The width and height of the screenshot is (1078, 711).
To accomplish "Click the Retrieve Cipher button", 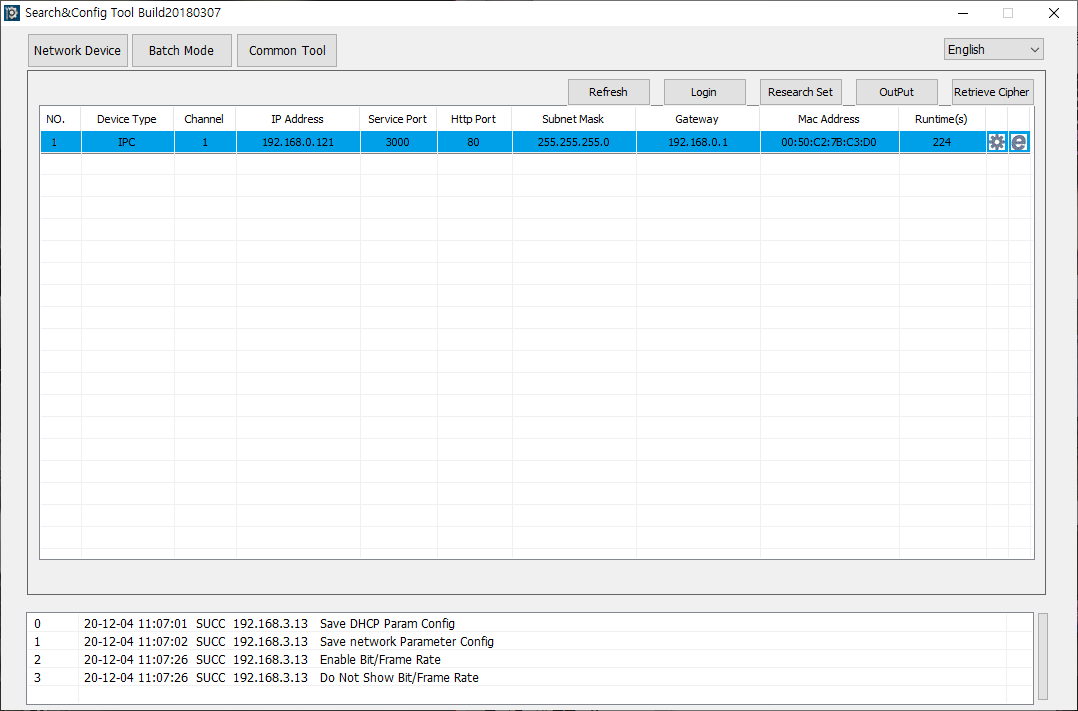I will 991,91.
